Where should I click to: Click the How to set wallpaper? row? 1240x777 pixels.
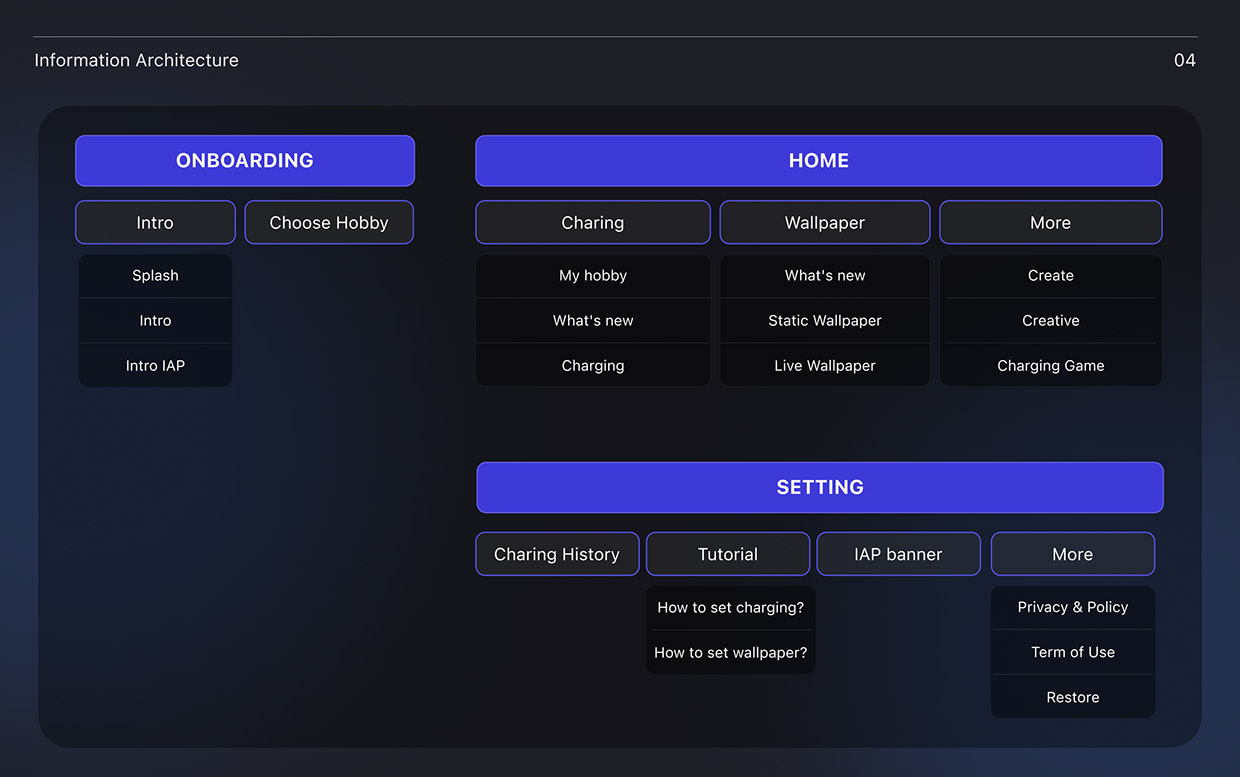(x=731, y=653)
